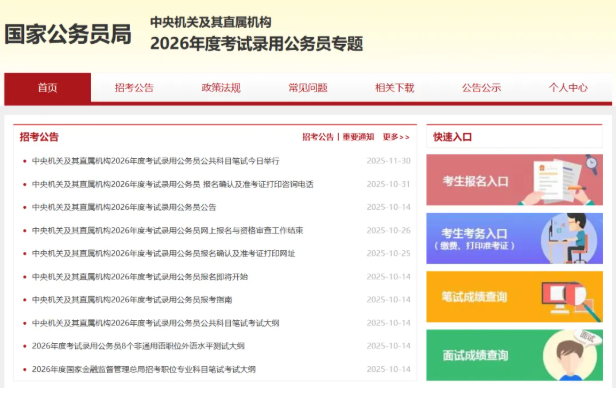Click the 国家公务员局 site logo

[x=68, y=34]
